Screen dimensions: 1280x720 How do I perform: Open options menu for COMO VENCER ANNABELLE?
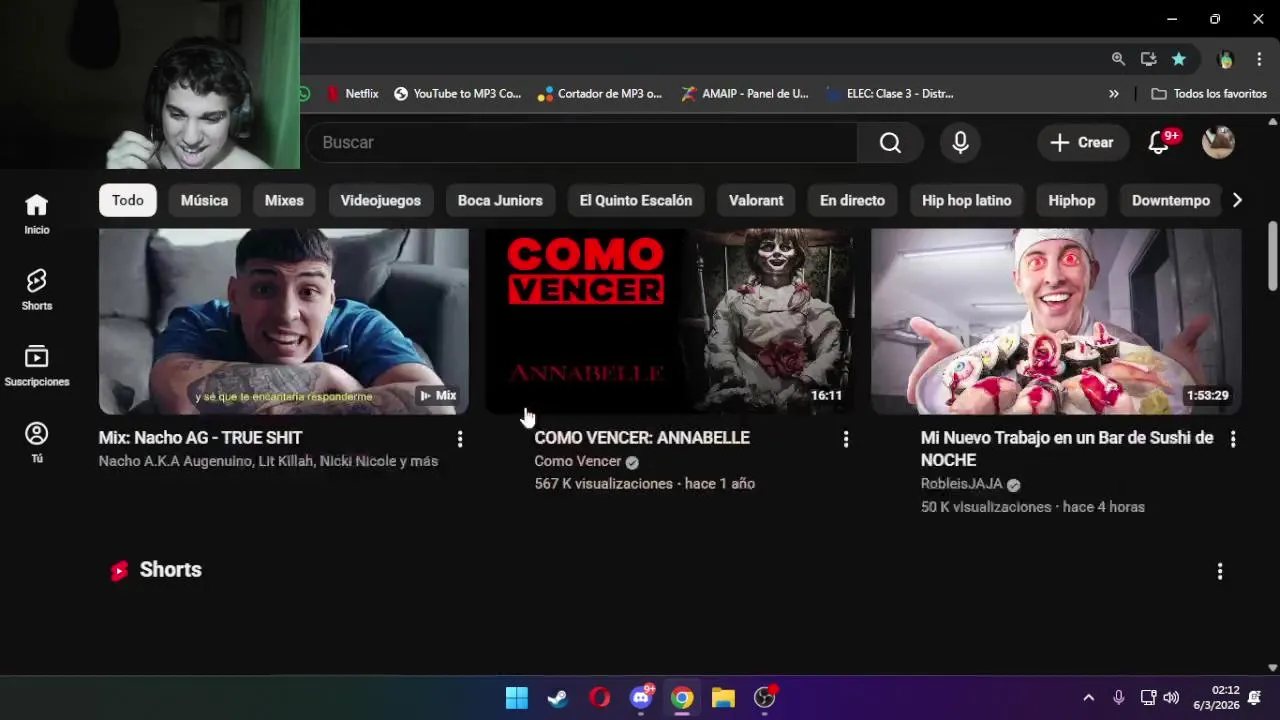pos(846,439)
